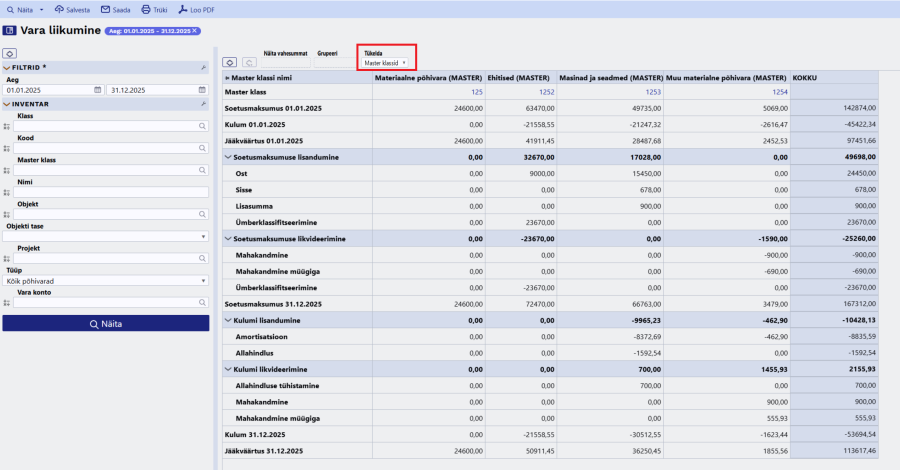
Task: Click the blue Näita search button
Action: pos(106,324)
